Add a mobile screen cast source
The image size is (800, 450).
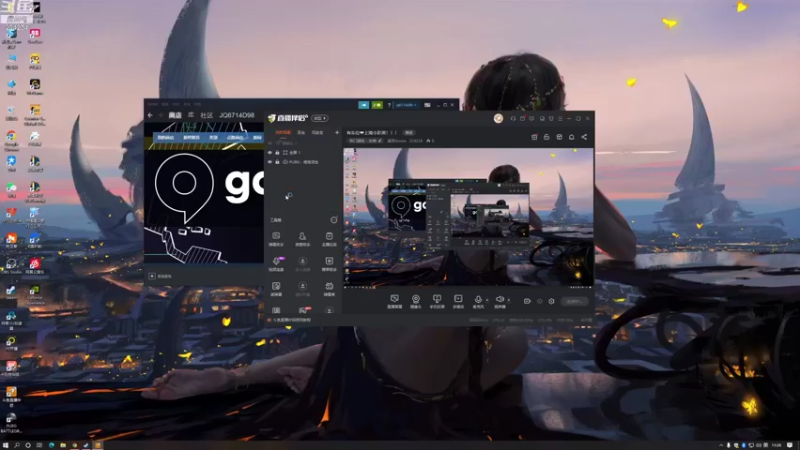[x=437, y=301]
